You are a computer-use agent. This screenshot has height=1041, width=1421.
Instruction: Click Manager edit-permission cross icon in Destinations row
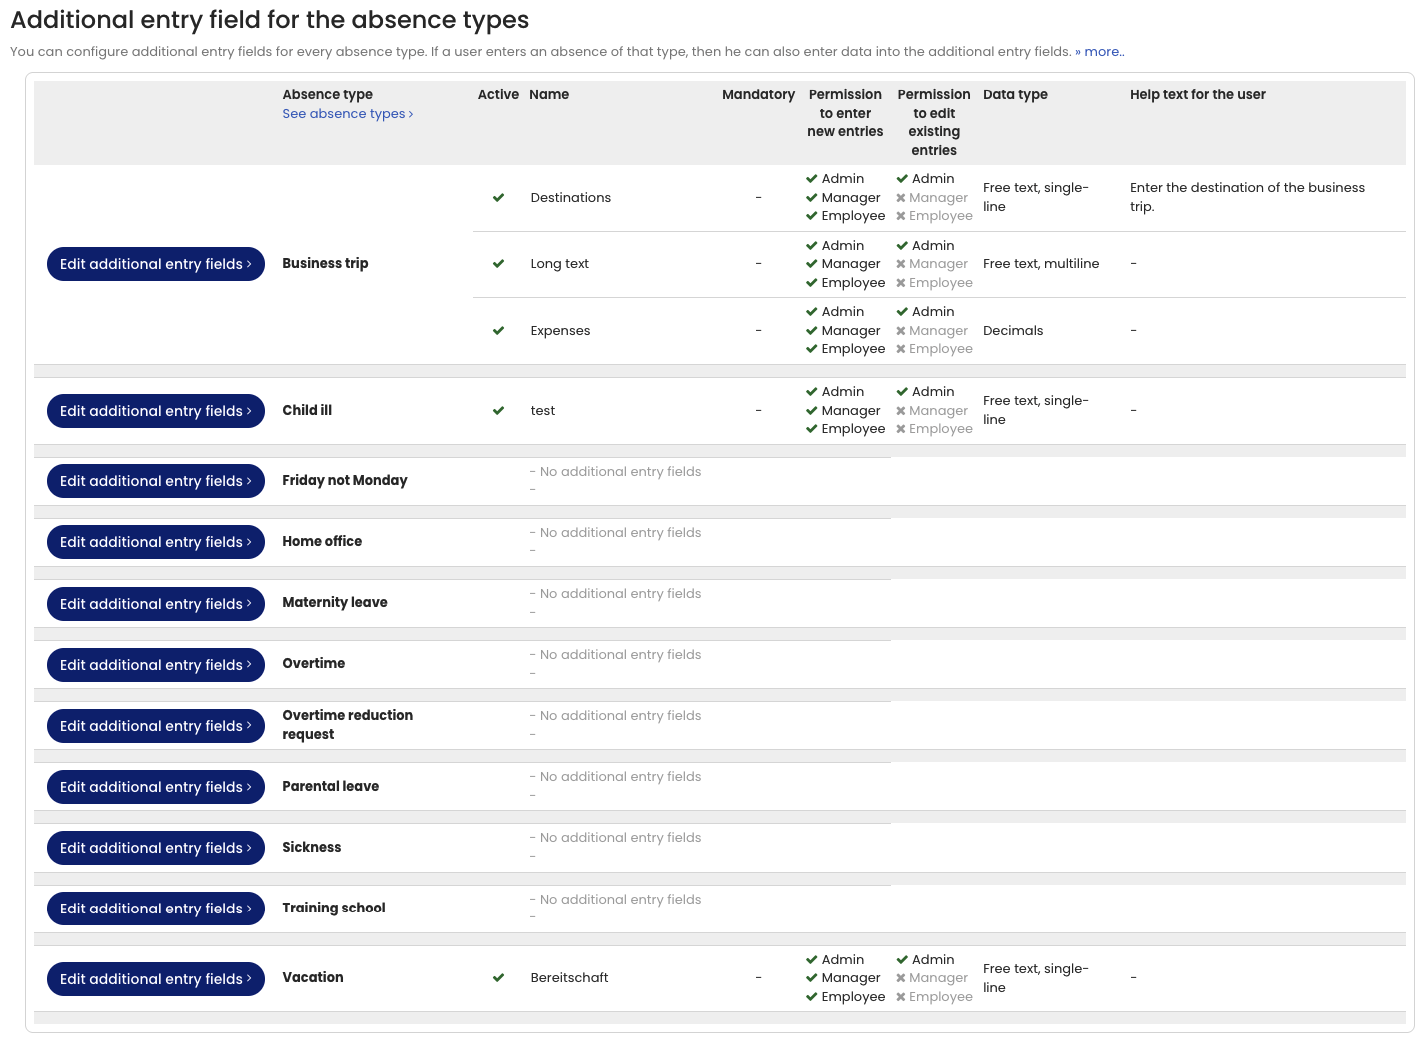[x=901, y=198]
